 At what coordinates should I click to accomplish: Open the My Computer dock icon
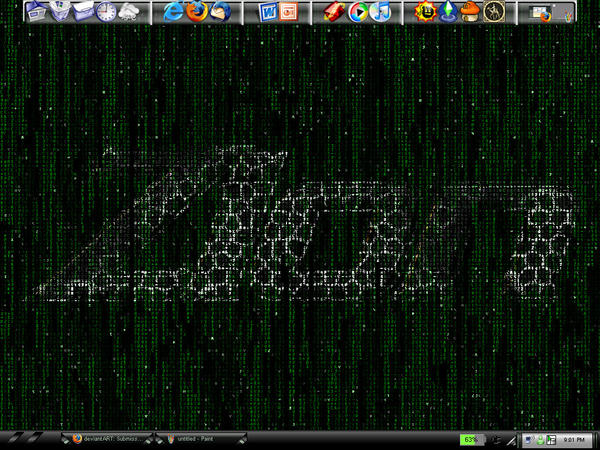pos(36,11)
